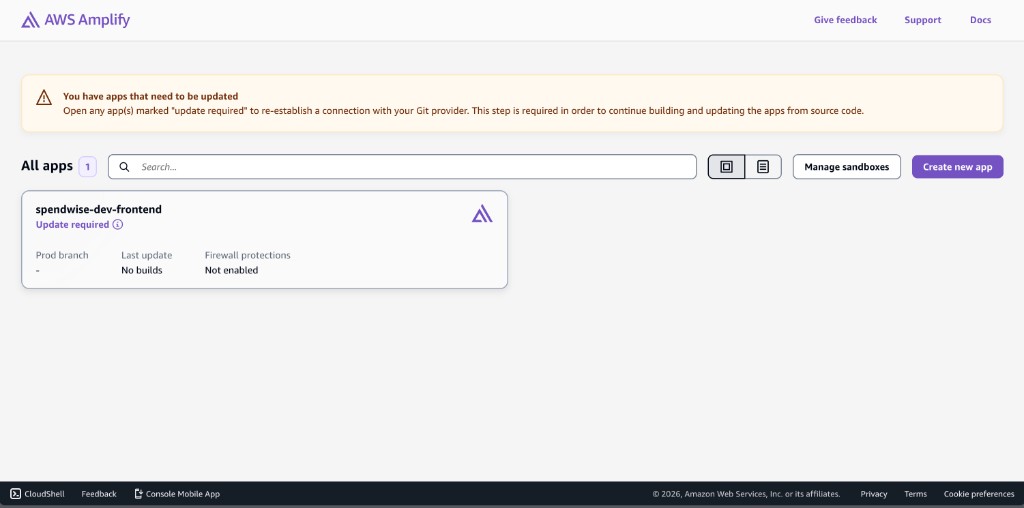Open the spendwise-dev-frontend app name
Viewport: 1024px width, 508px height.
point(99,210)
